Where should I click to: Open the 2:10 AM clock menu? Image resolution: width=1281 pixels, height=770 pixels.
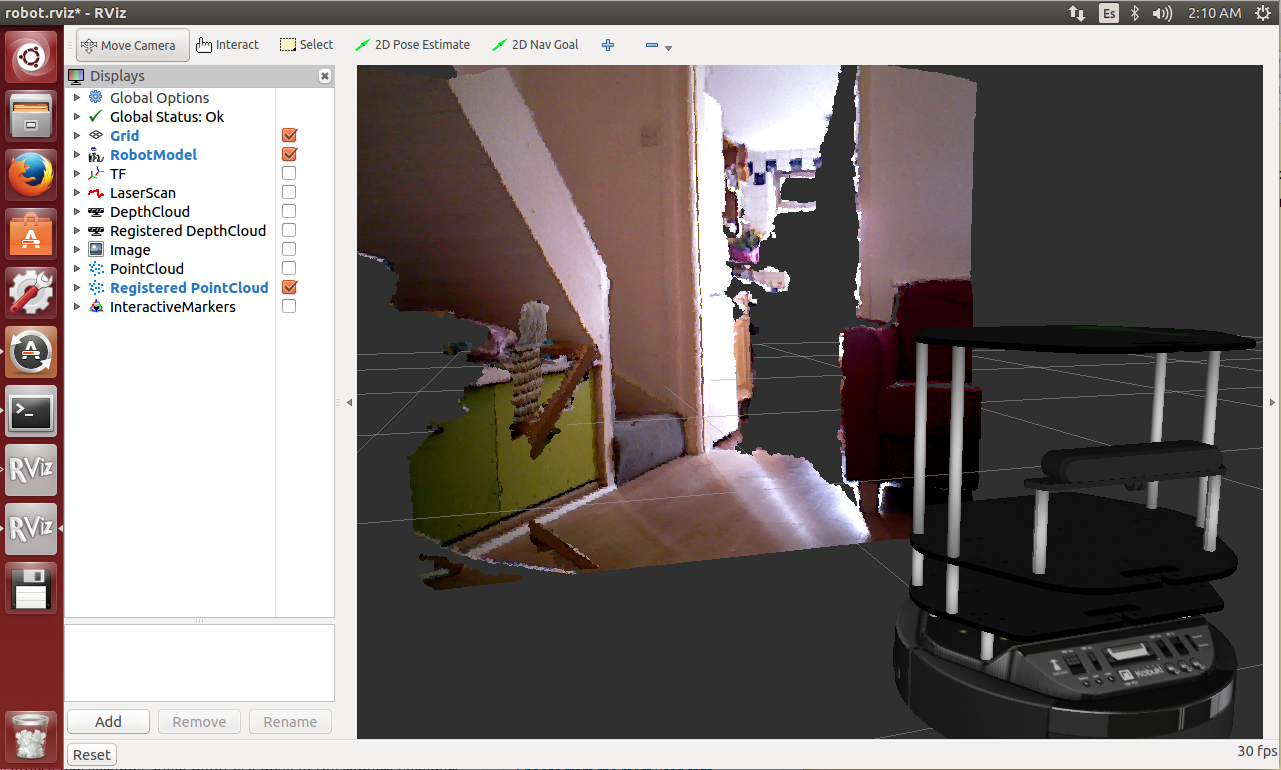pyautogui.click(x=1215, y=13)
